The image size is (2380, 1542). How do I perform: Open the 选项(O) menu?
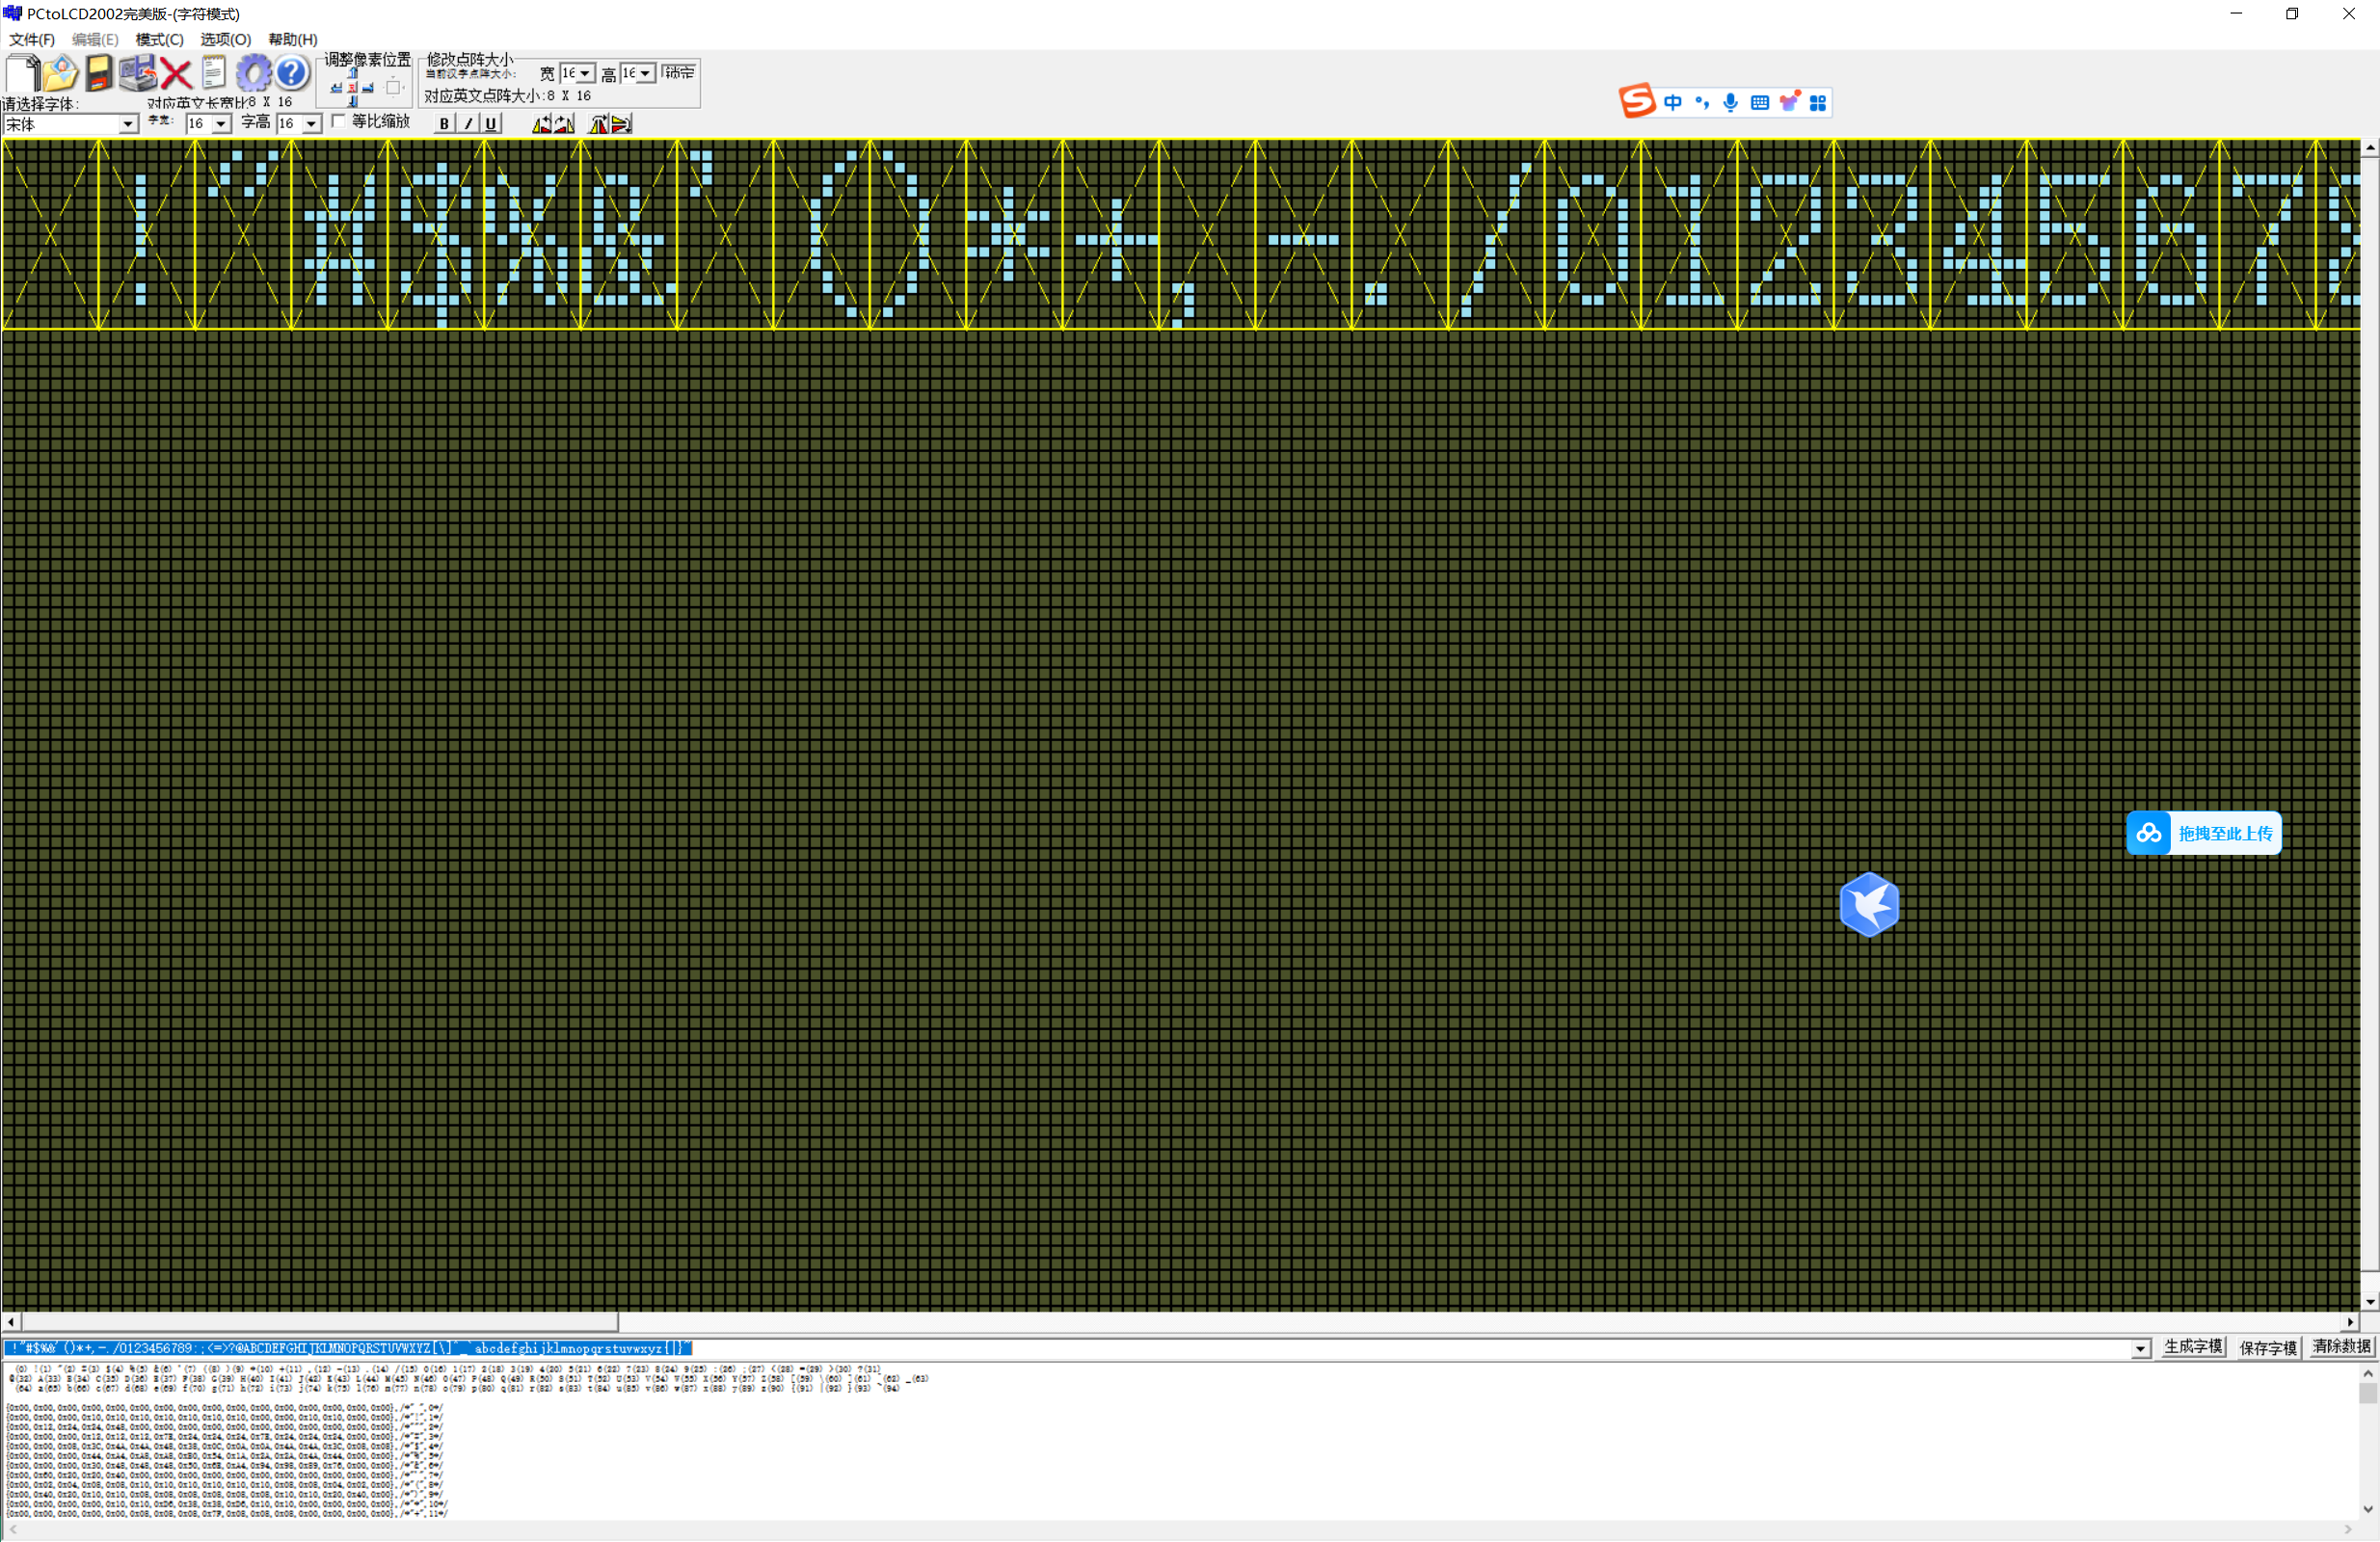click(x=225, y=39)
